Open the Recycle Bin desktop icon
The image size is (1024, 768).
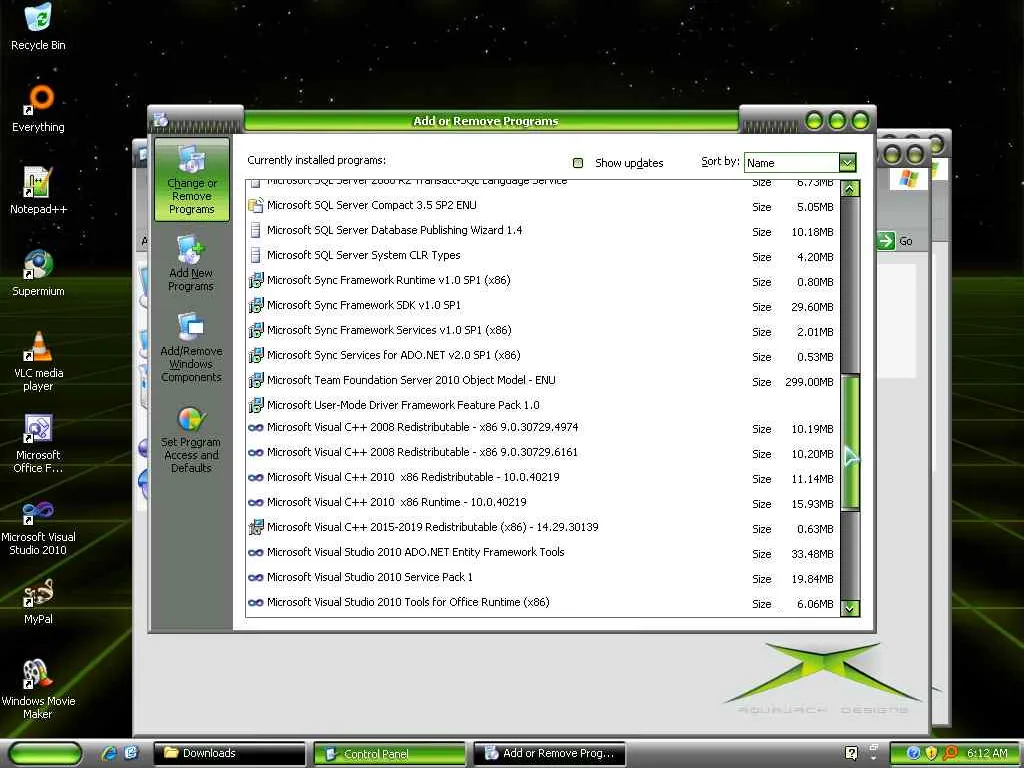tap(38, 26)
